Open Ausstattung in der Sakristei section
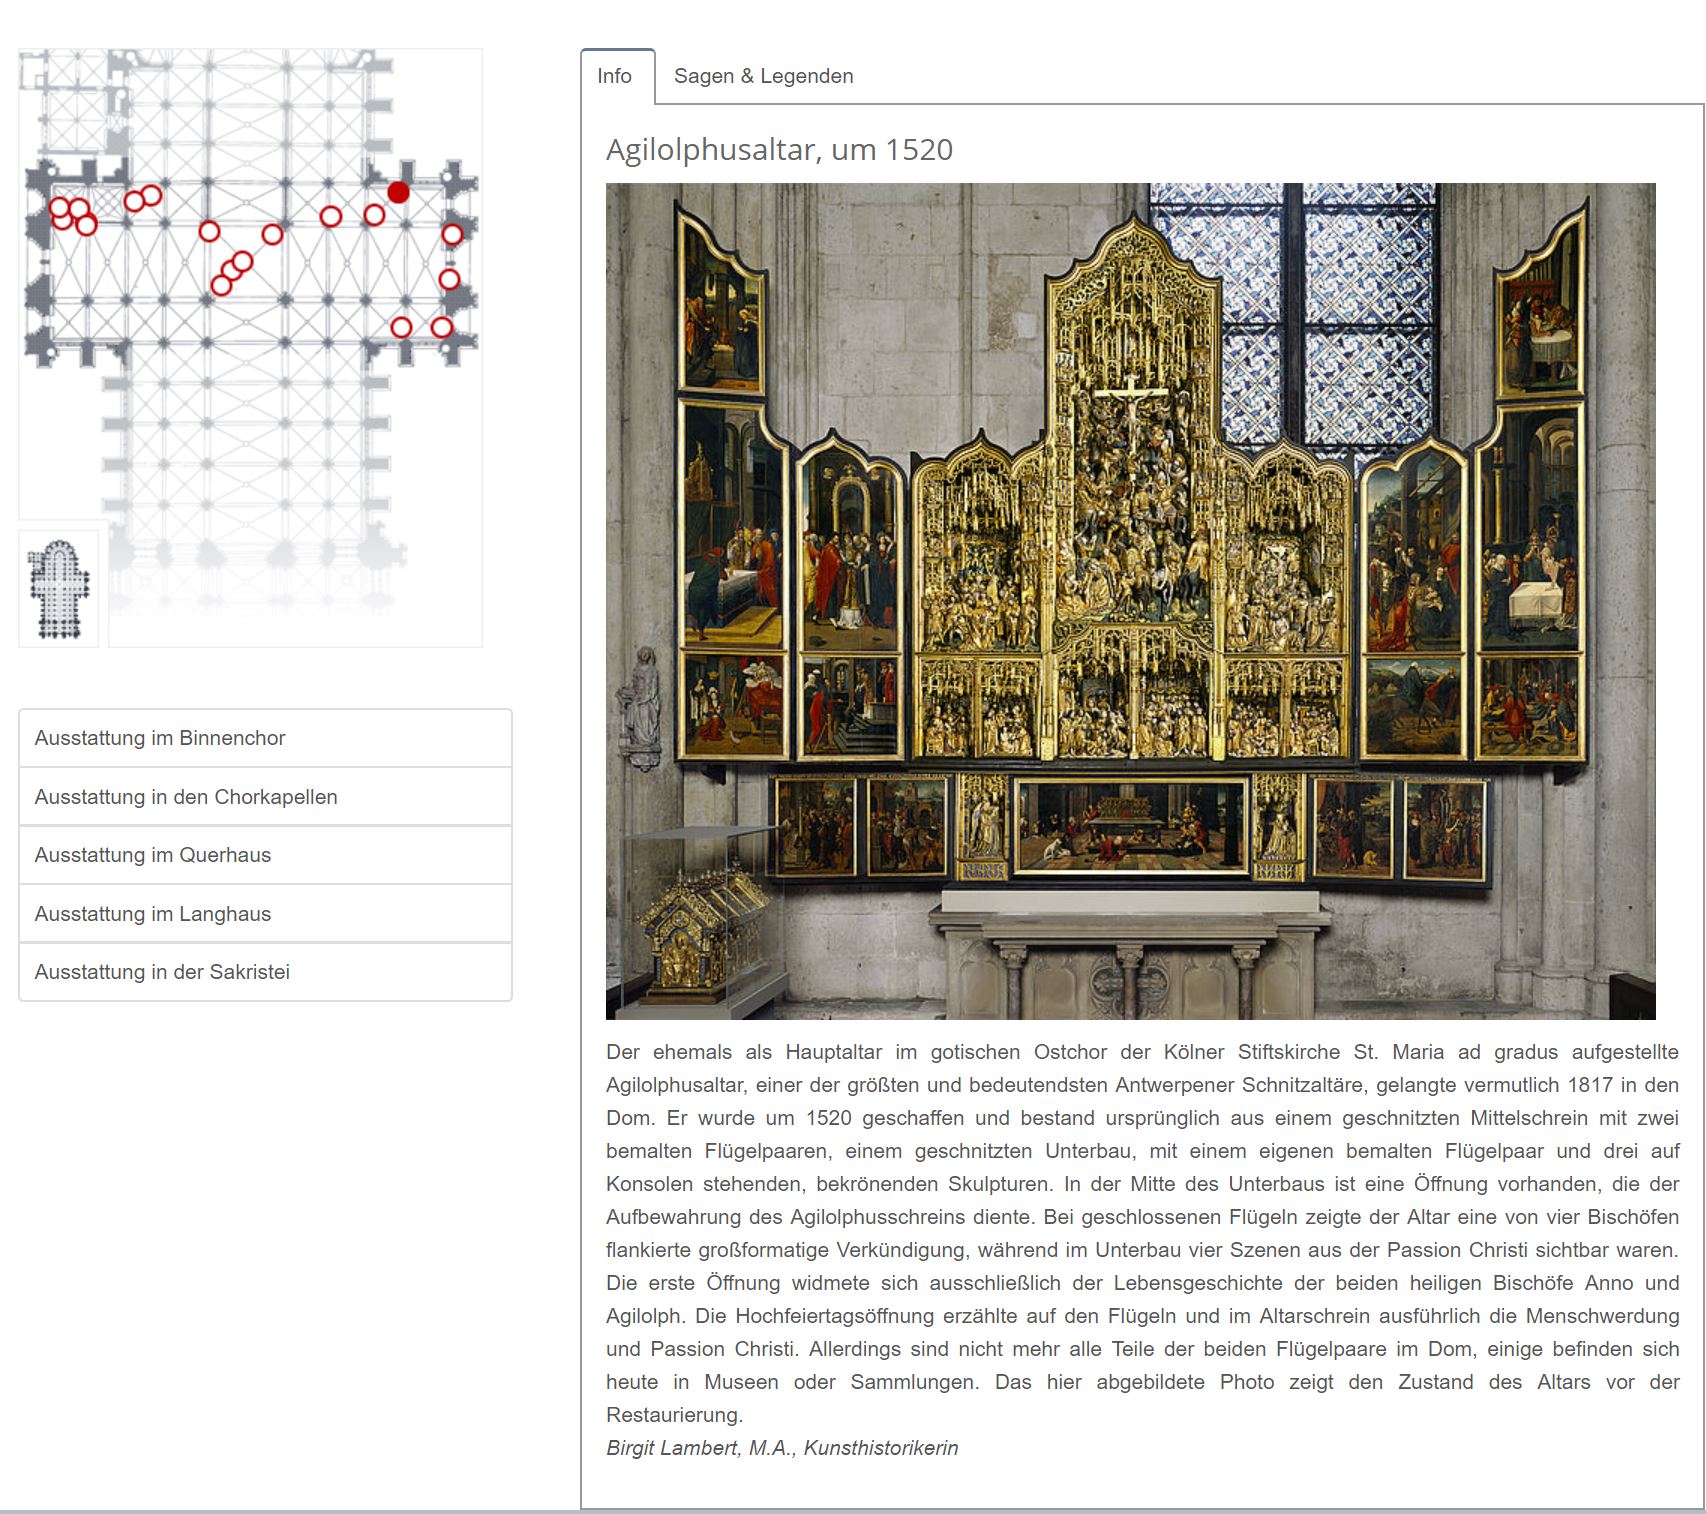Viewport: 1706px width, 1514px height. click(x=265, y=972)
